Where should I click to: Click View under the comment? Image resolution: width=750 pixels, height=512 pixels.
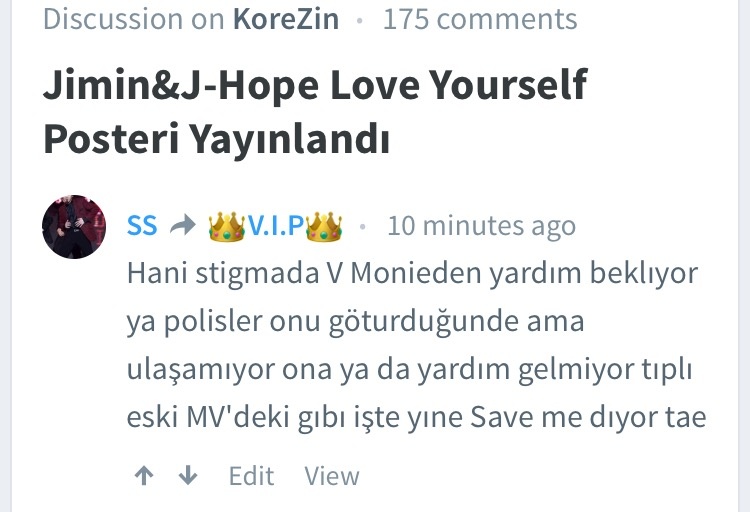point(332,476)
